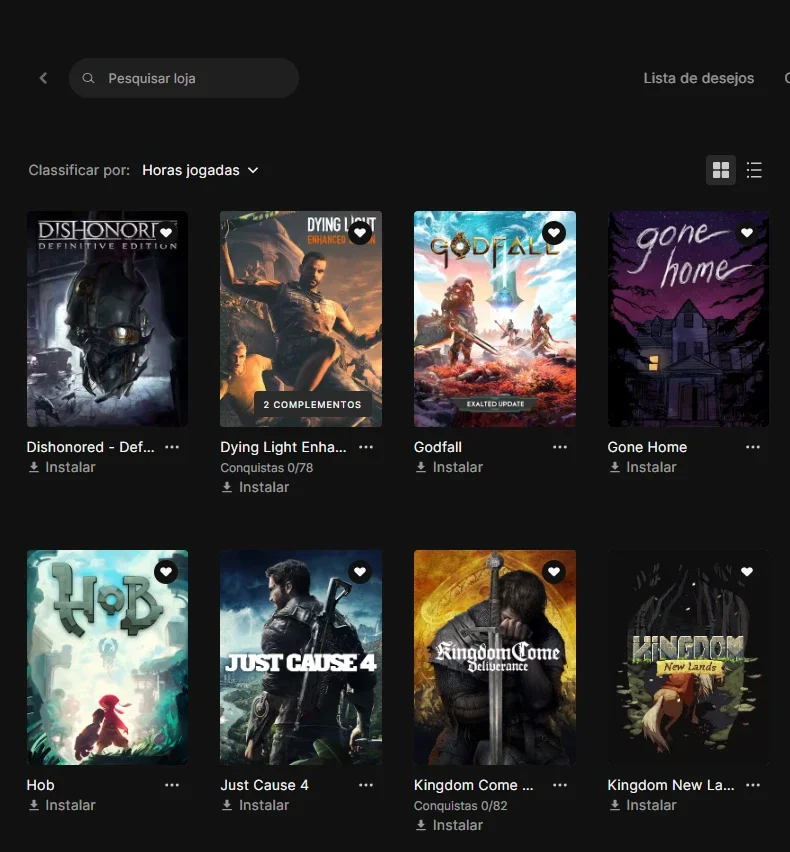The image size is (790, 852).
Task: Focus the Pesquisar loja search field
Action: [x=184, y=78]
